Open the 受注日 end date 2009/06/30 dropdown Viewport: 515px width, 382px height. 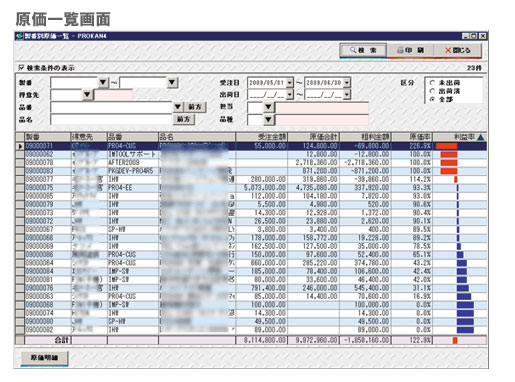point(347,82)
